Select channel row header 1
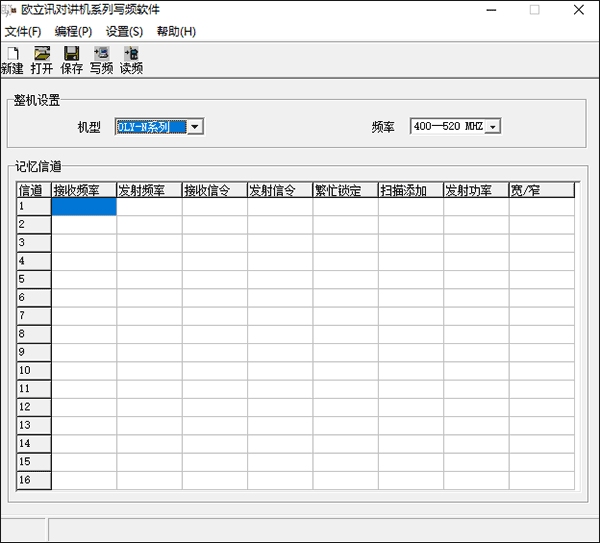 click(34, 207)
